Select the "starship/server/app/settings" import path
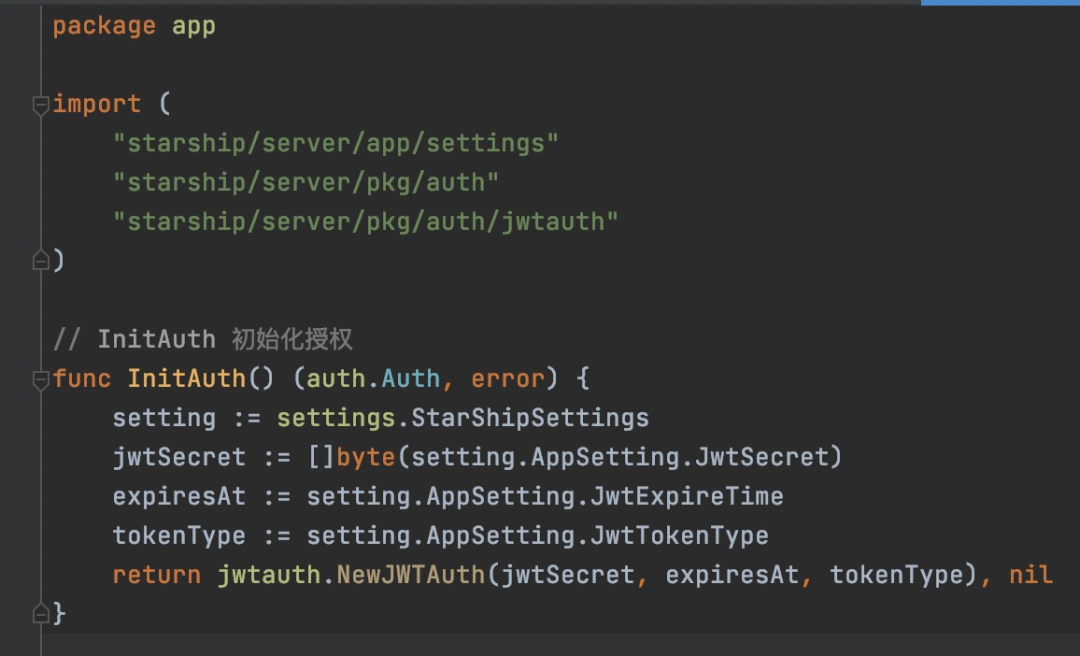The image size is (1080, 656). tap(335, 143)
